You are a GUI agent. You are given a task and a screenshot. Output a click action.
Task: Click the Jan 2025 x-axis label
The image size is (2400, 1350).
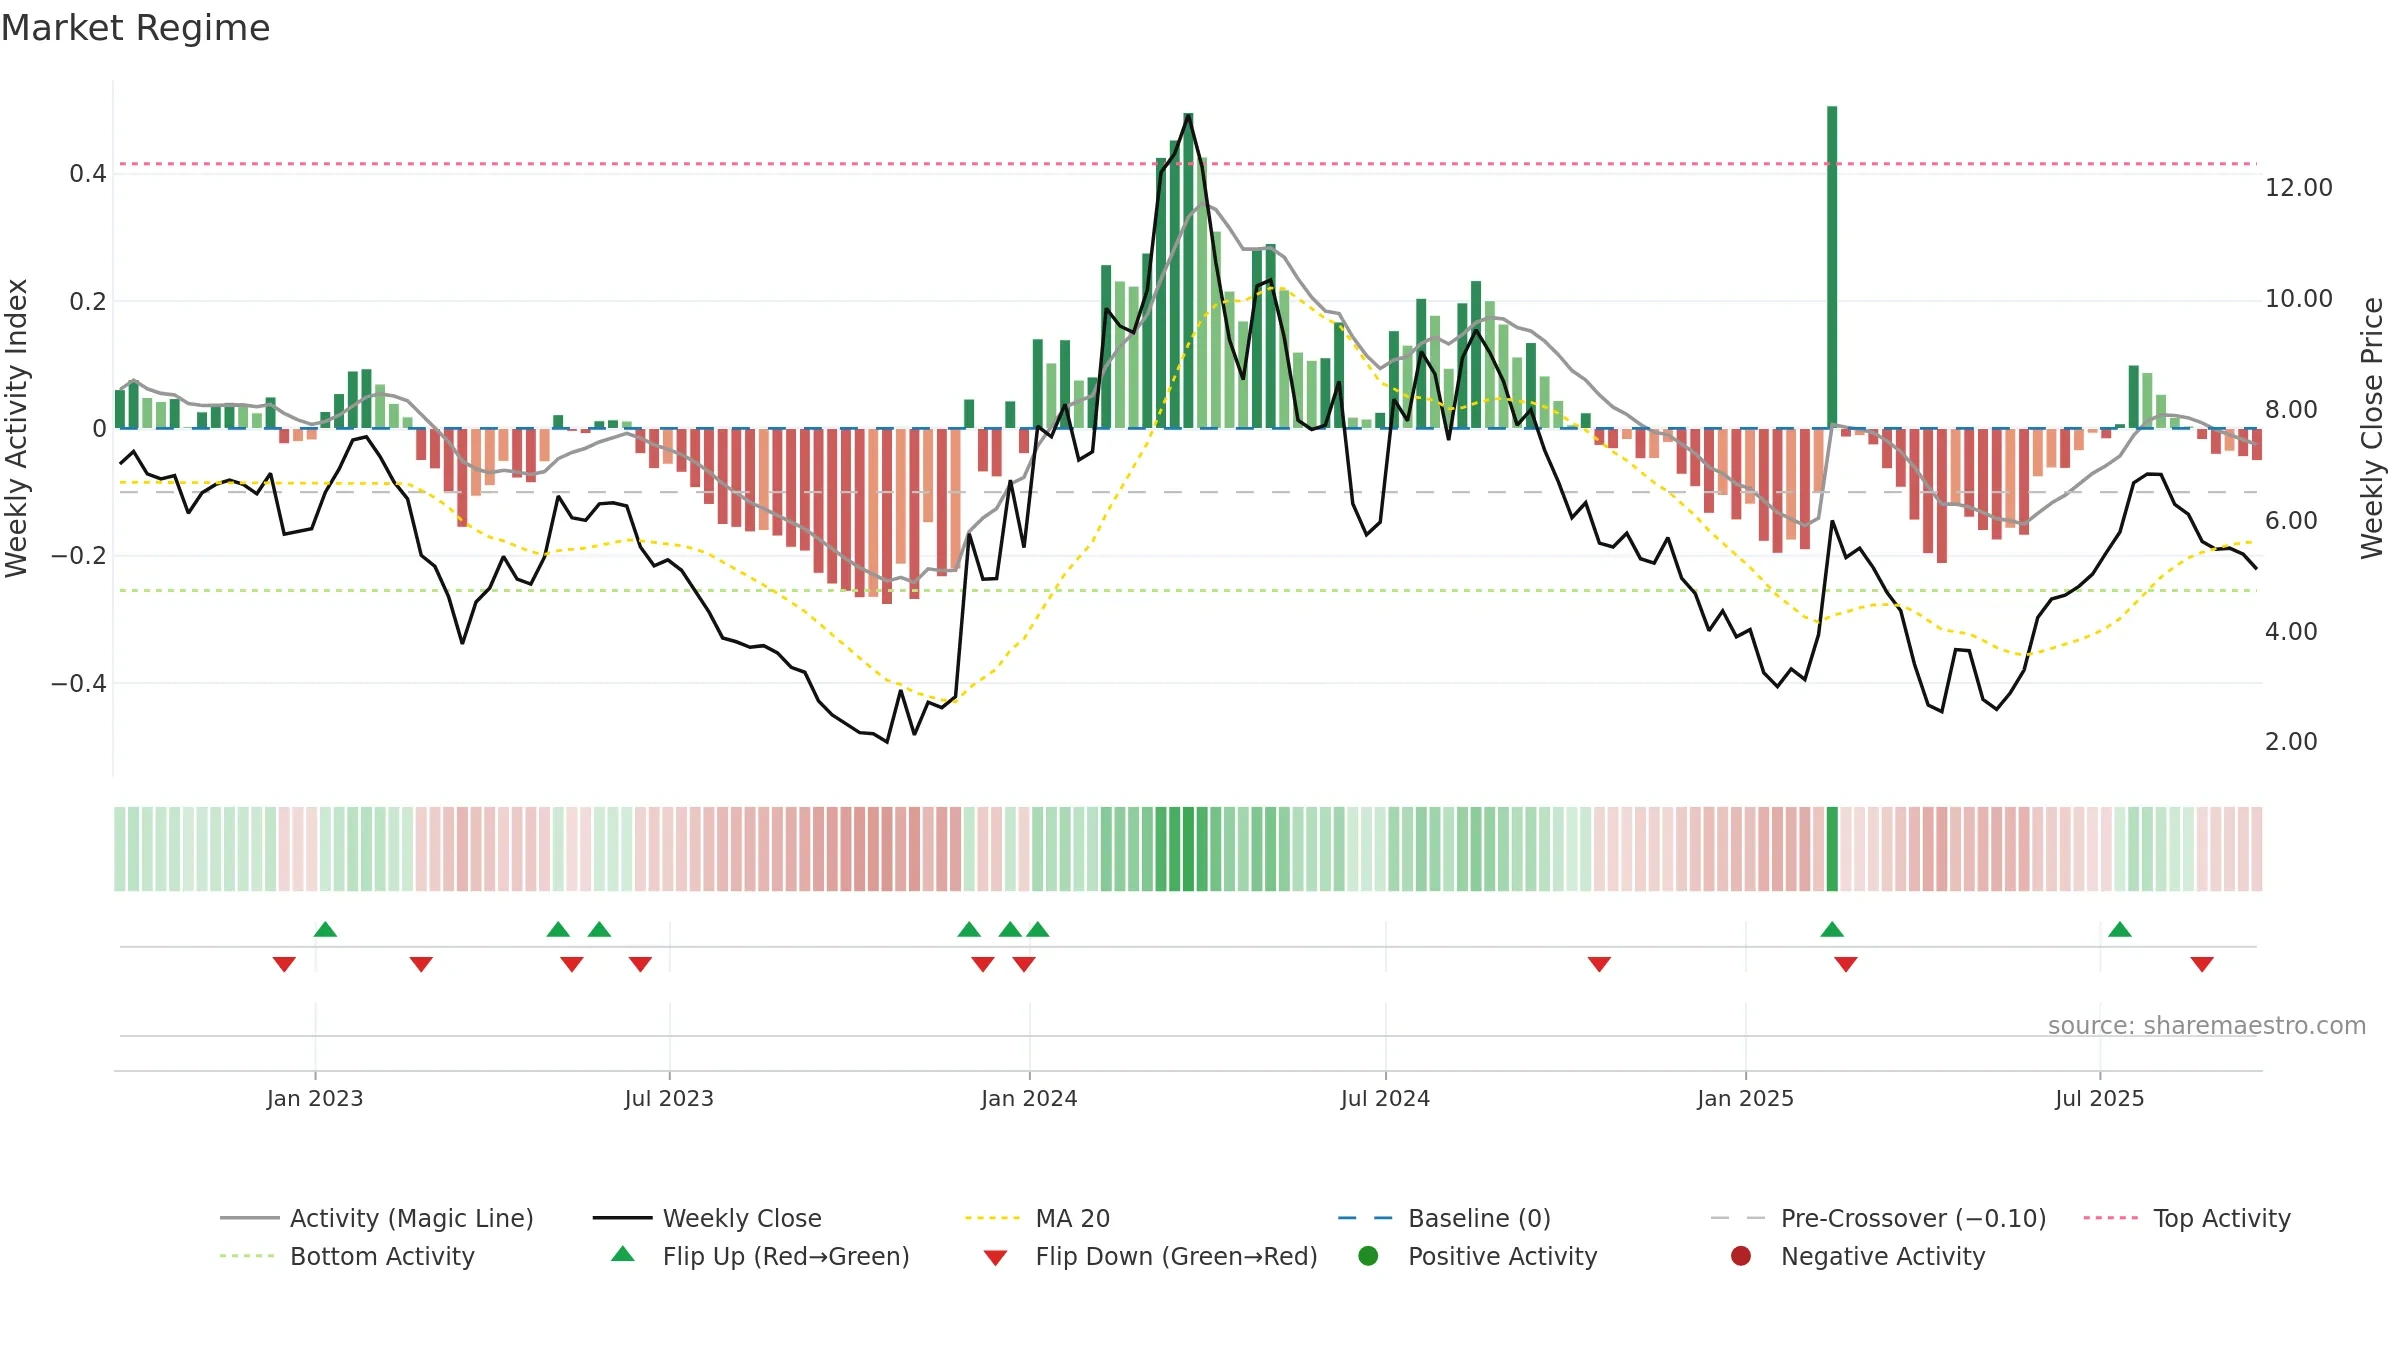(x=1745, y=1099)
